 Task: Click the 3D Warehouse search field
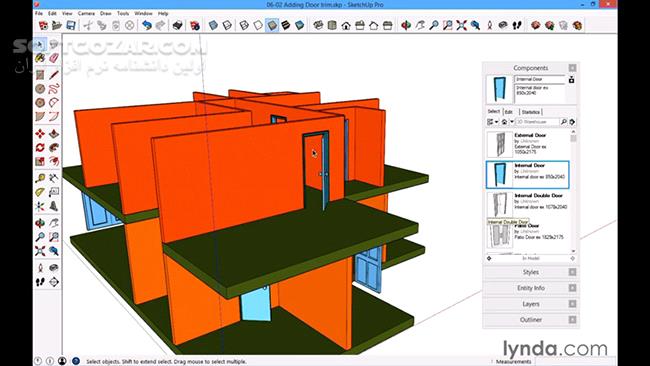537,122
